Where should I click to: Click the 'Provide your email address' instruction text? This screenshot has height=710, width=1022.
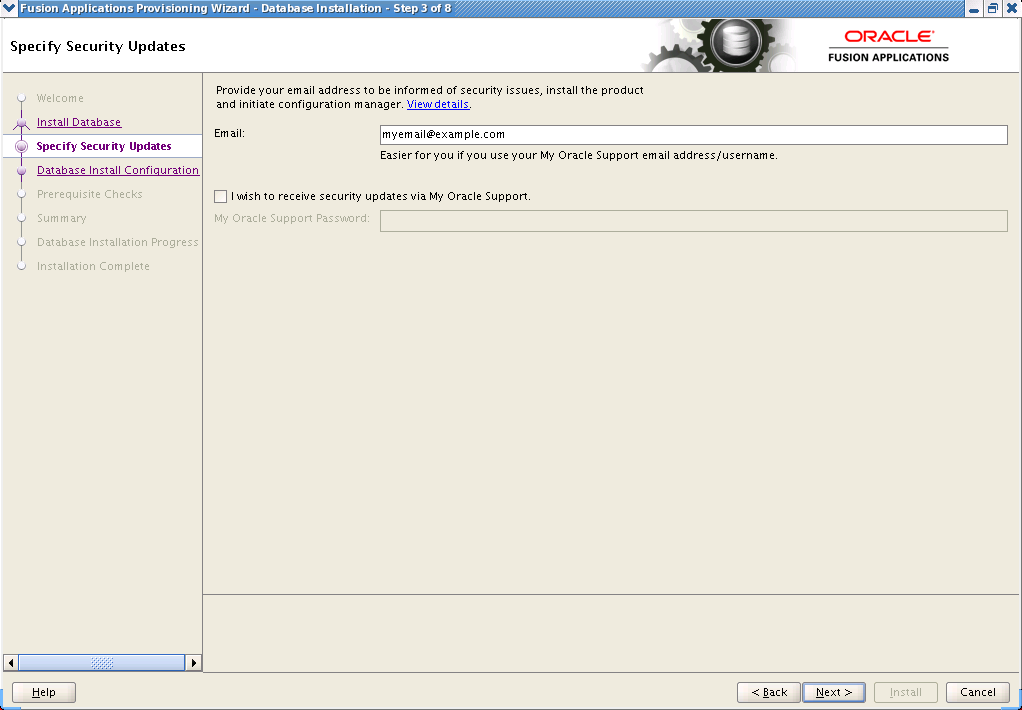430,97
